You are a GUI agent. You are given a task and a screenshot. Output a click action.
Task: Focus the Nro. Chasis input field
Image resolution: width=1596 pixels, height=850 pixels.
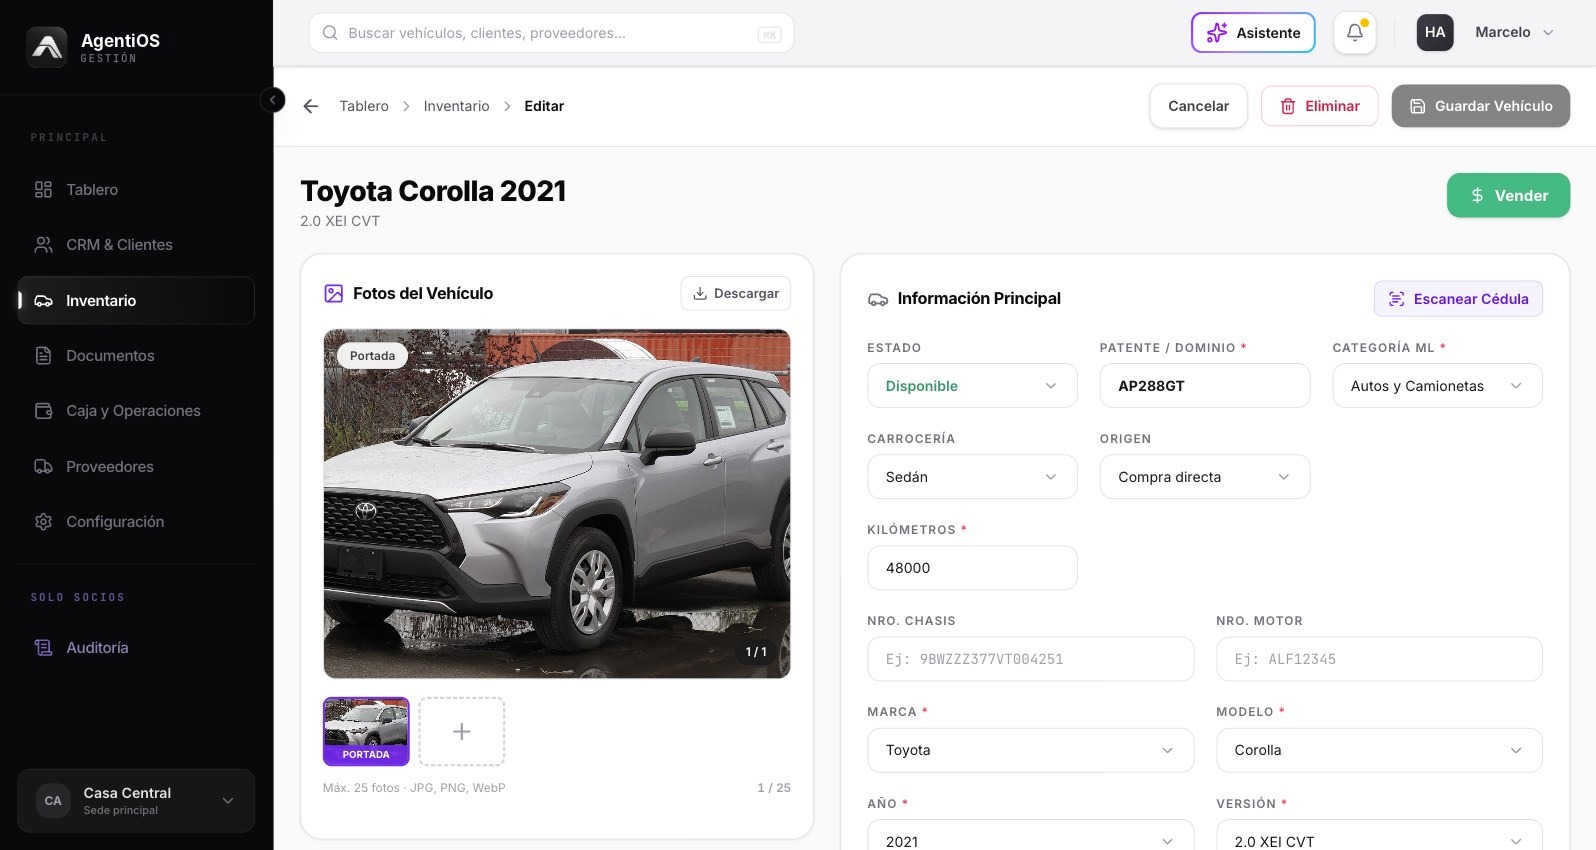tap(1030, 659)
